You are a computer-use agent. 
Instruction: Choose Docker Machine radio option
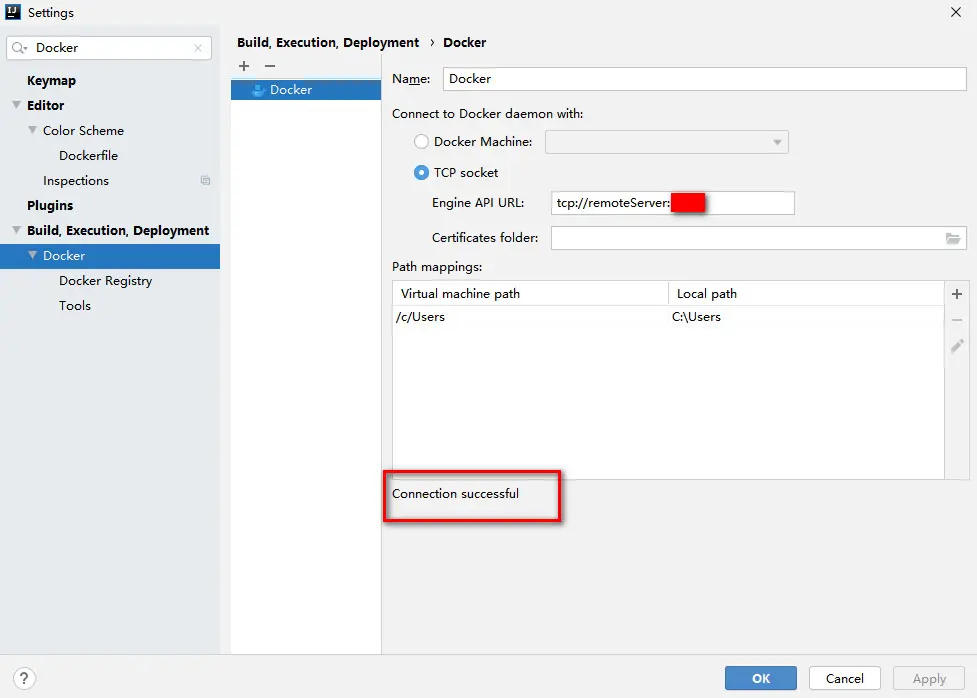point(421,141)
